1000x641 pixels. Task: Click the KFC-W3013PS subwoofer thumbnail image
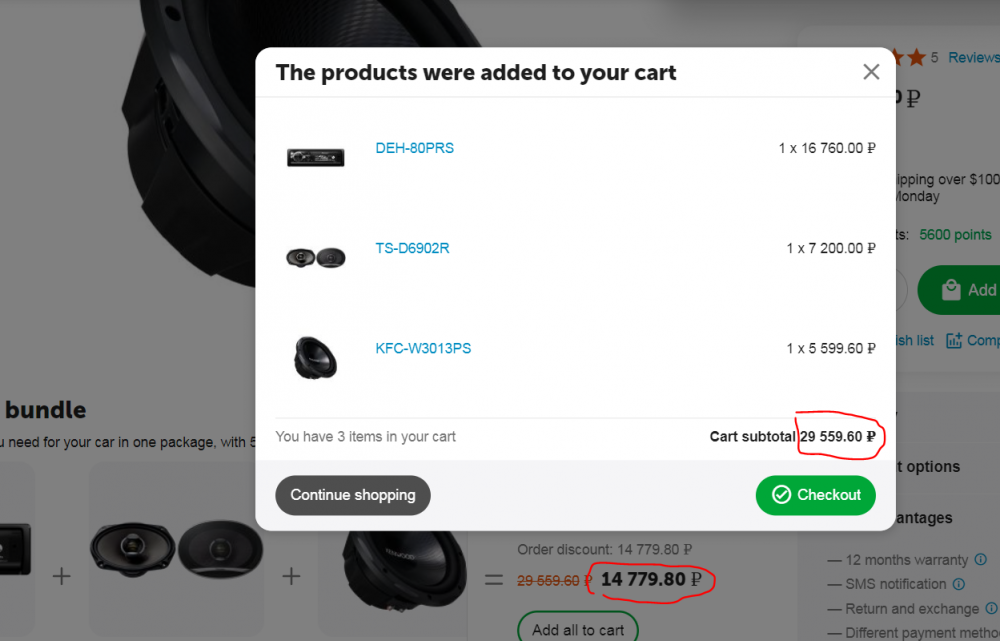pyautogui.click(x=315, y=357)
